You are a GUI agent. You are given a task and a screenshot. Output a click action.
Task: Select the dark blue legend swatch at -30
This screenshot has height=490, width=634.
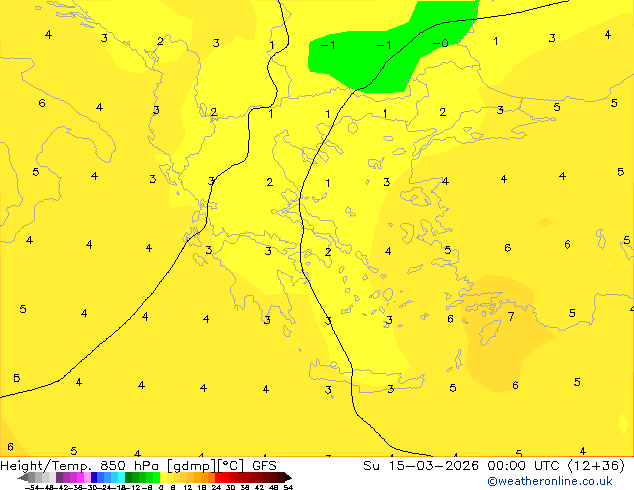click(94, 477)
